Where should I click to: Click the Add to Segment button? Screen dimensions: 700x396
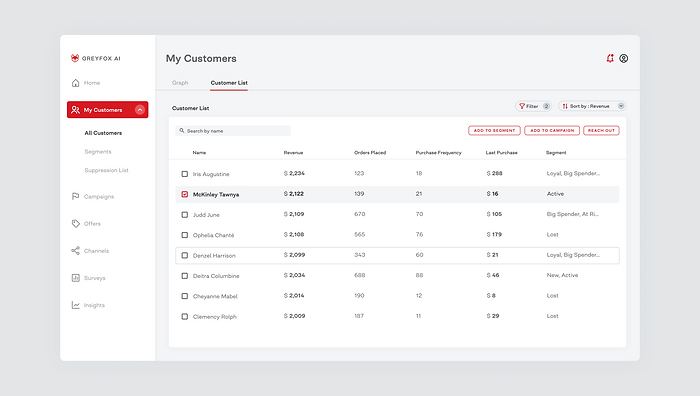(494, 130)
